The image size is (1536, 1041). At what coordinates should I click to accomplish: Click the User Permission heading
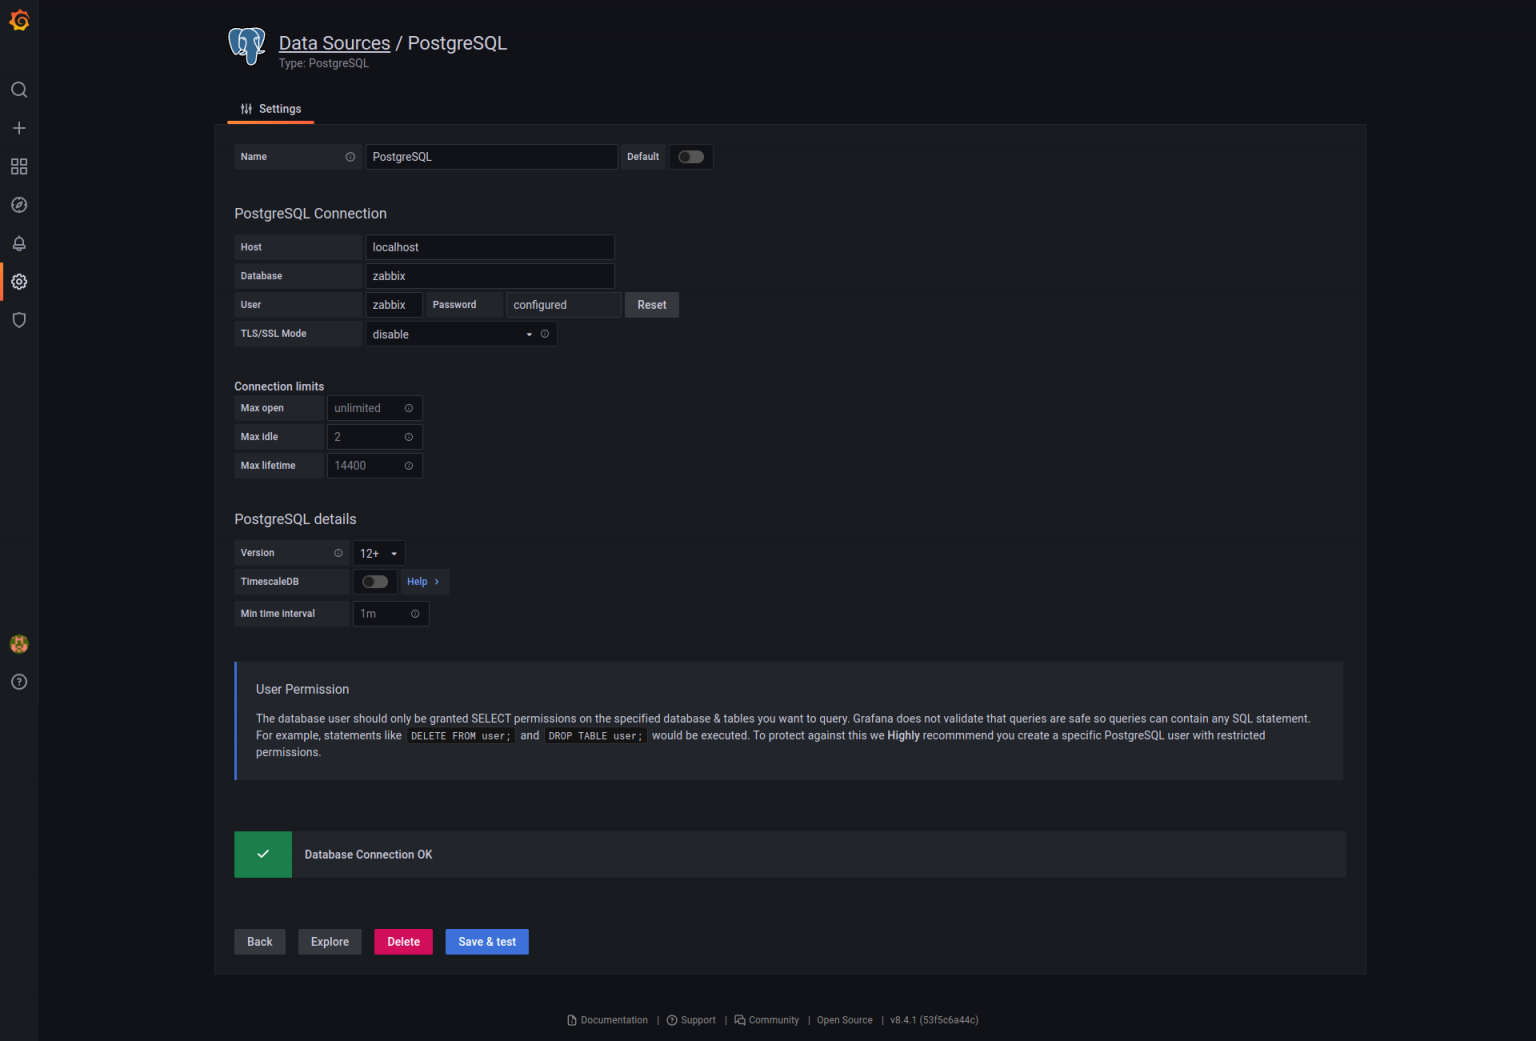(x=302, y=689)
